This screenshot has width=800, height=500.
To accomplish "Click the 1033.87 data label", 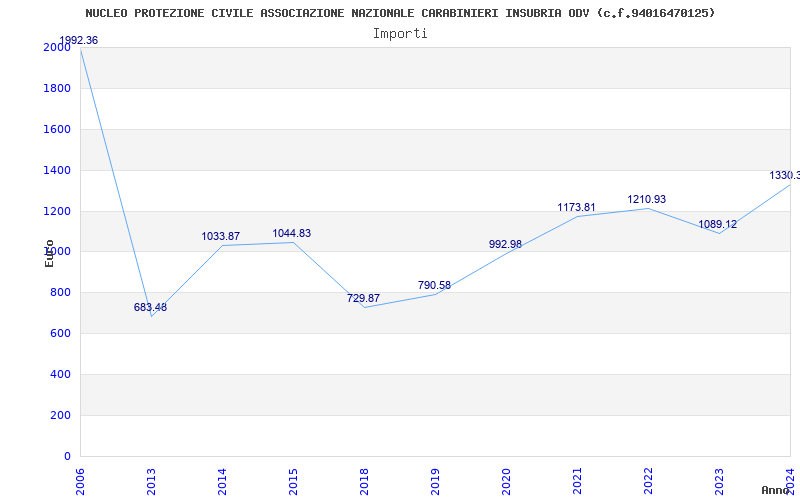I will 220,237.
